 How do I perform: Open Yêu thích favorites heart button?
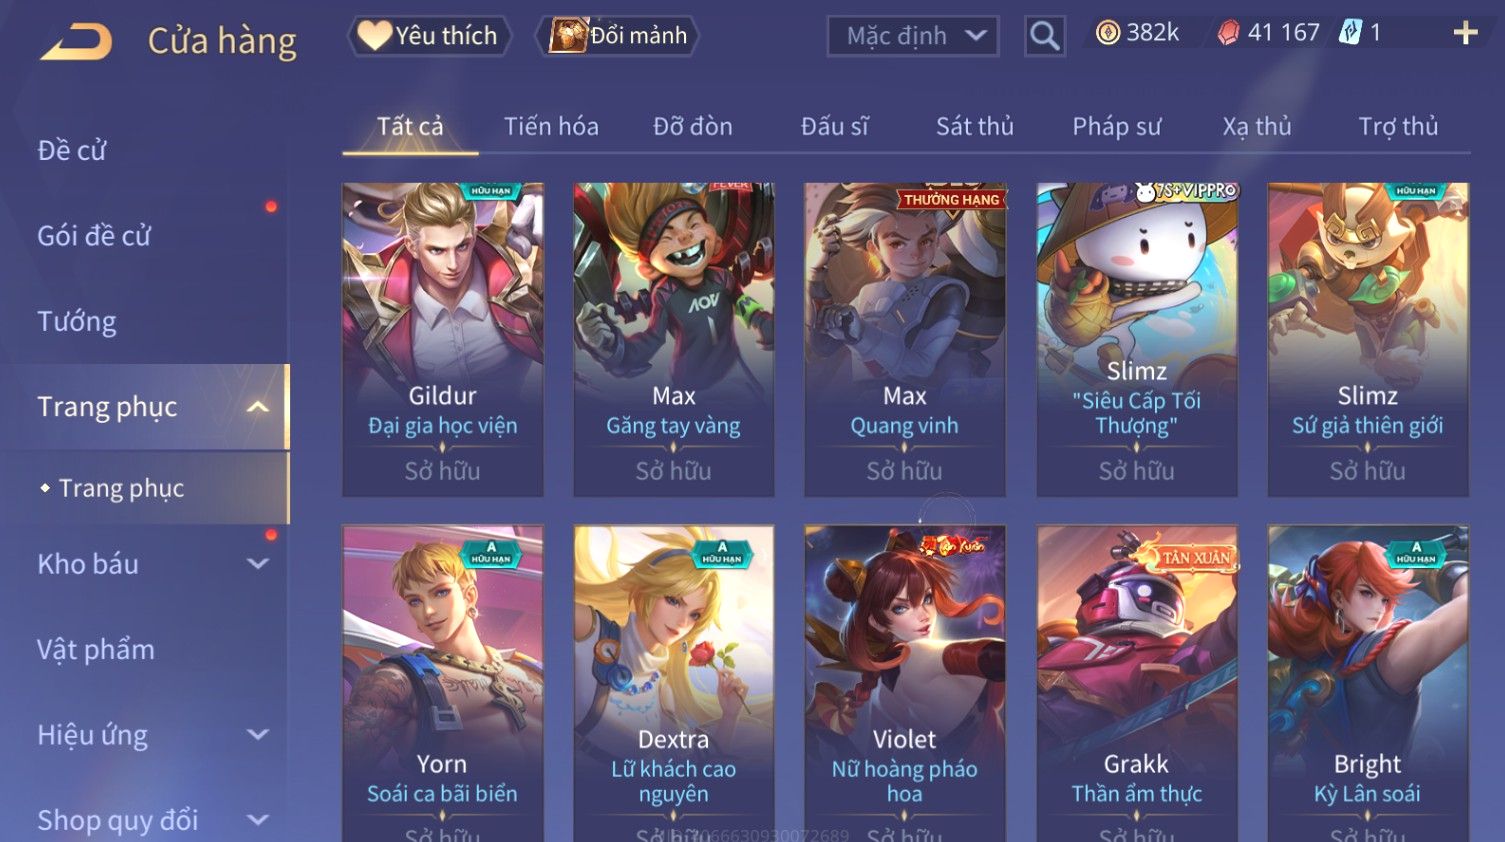tap(429, 36)
